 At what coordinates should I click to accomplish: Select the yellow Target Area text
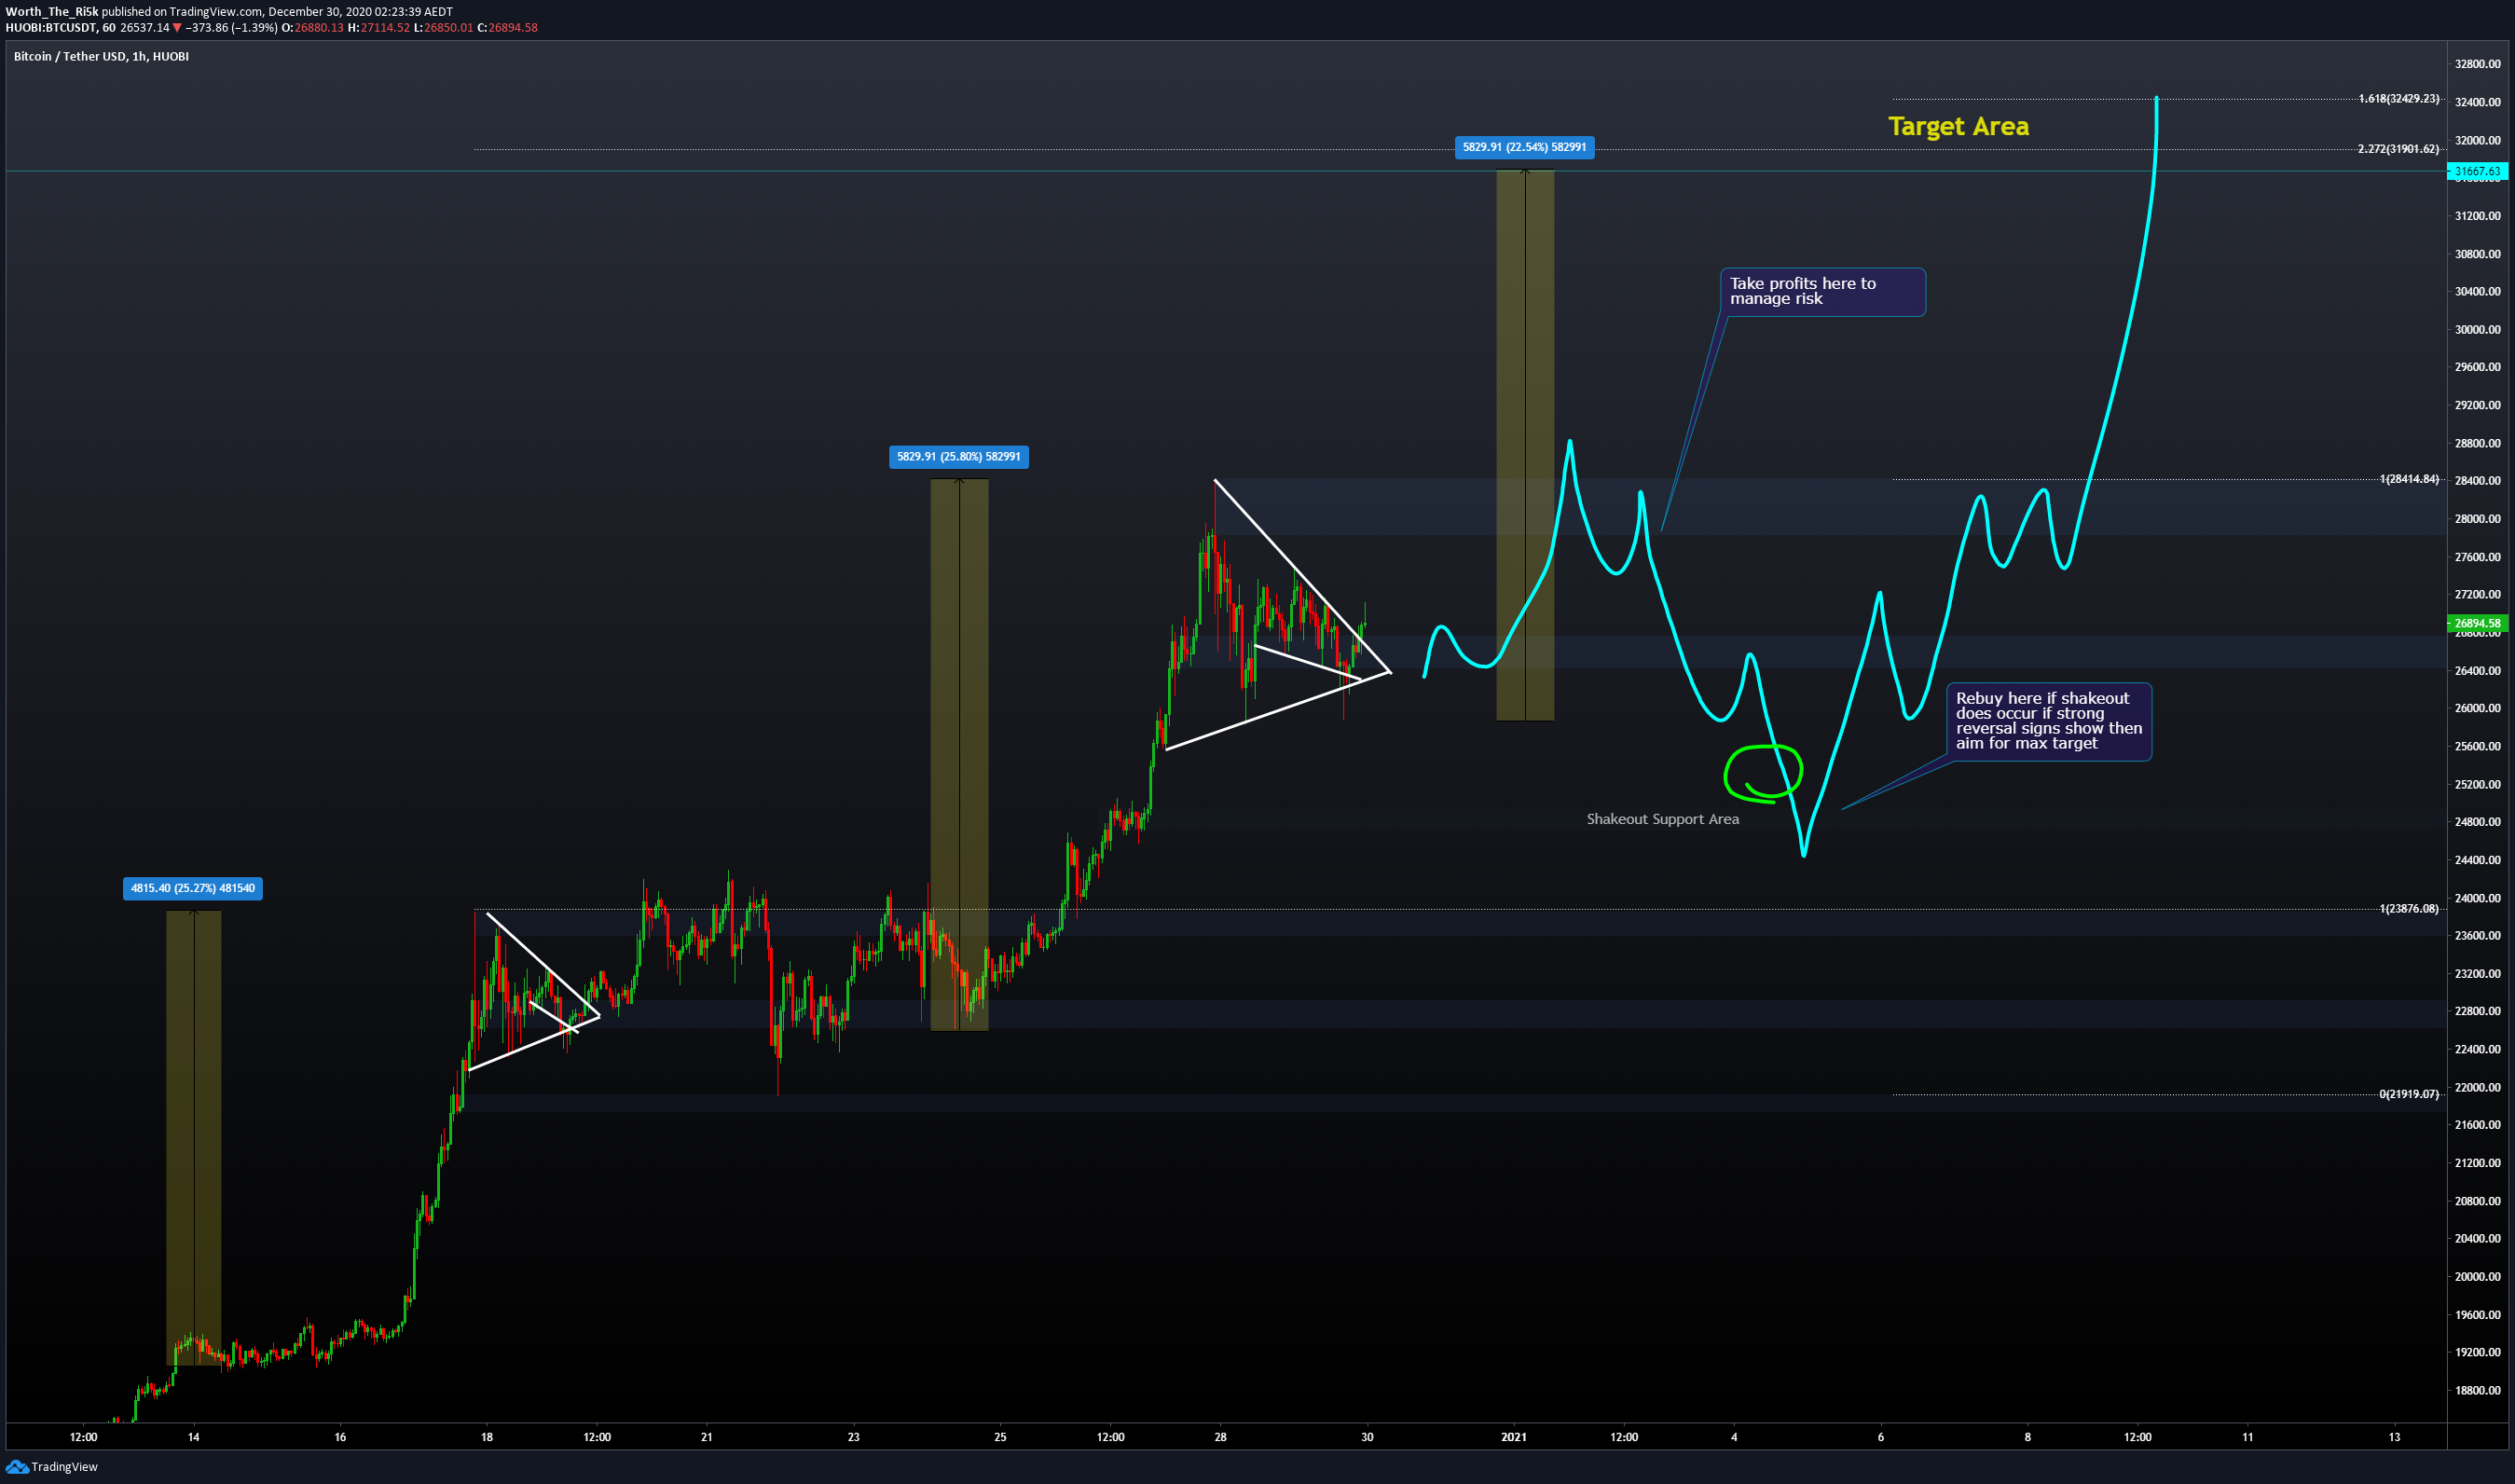[1958, 127]
